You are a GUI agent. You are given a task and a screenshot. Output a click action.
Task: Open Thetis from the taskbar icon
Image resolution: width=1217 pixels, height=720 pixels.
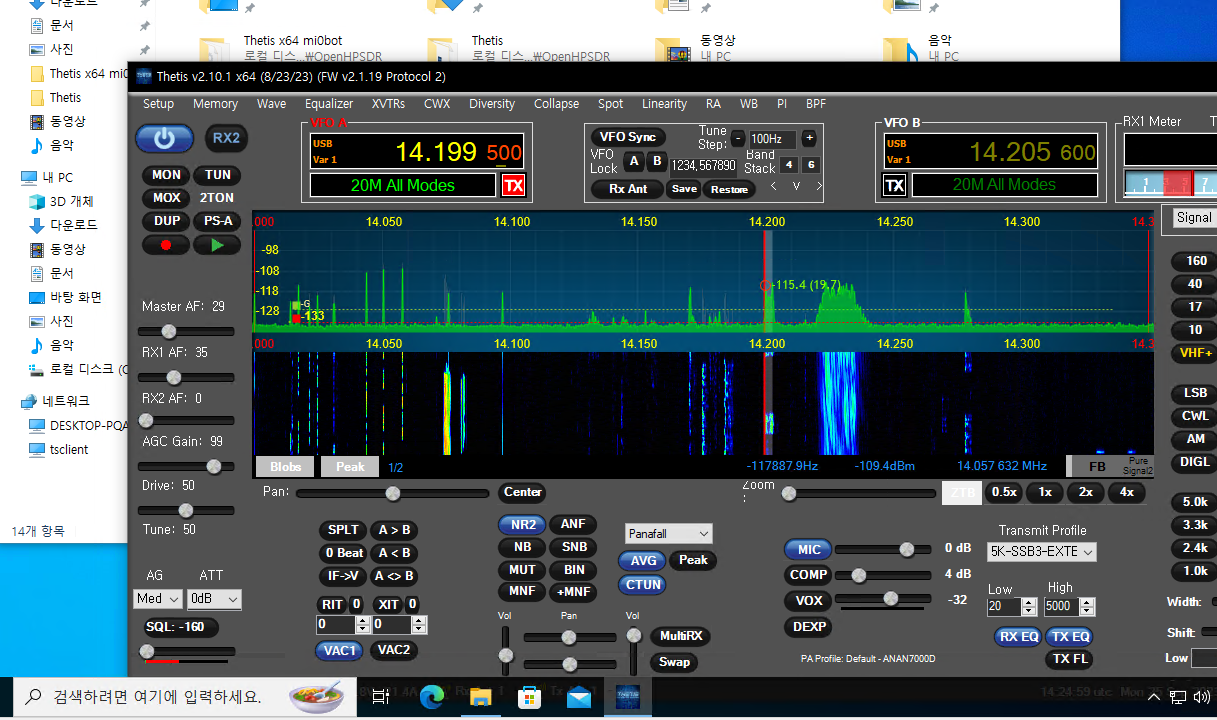[x=627, y=697]
